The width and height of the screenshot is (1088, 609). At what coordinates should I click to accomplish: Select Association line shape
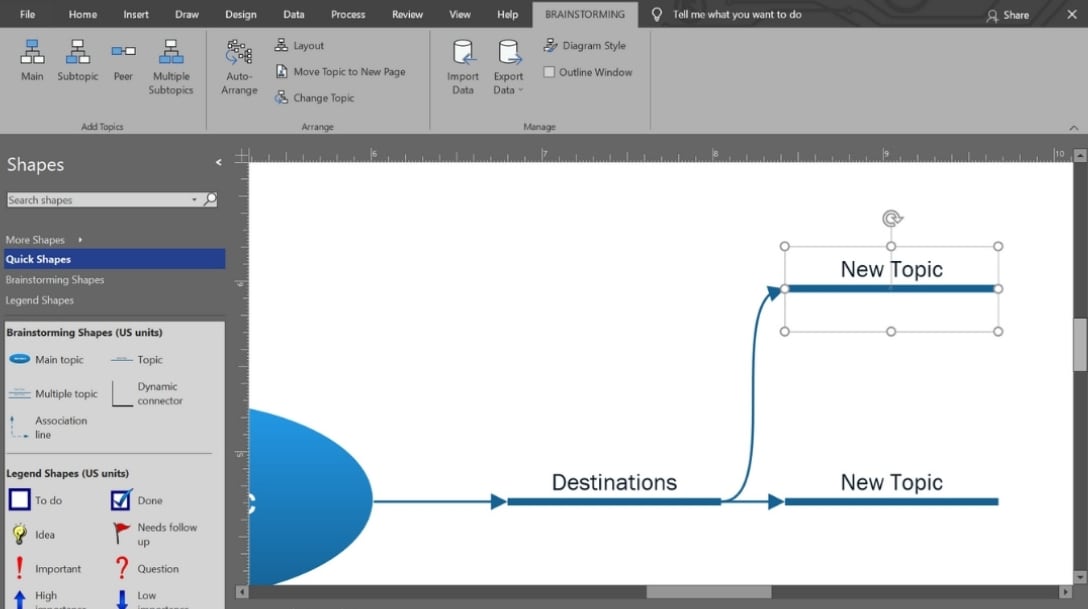49,427
